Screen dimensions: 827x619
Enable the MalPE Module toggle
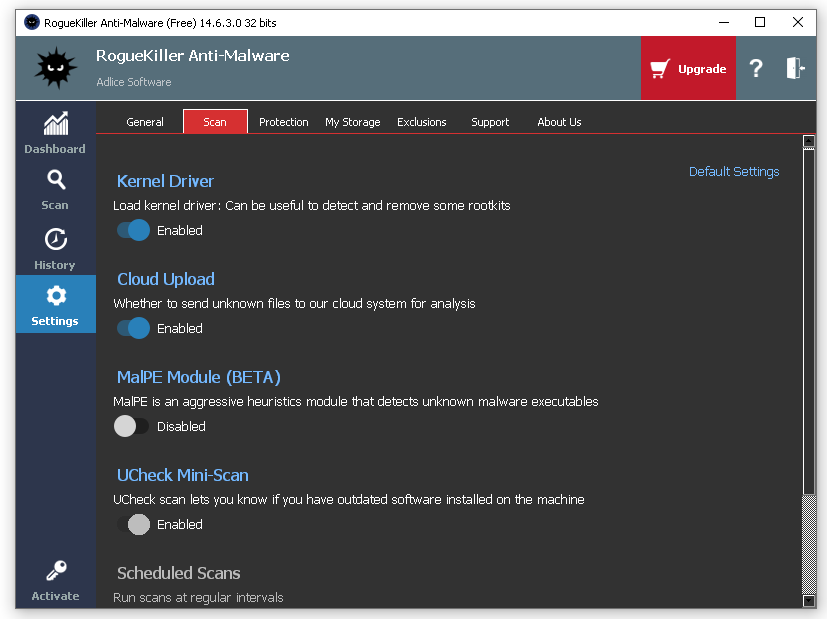pos(131,426)
